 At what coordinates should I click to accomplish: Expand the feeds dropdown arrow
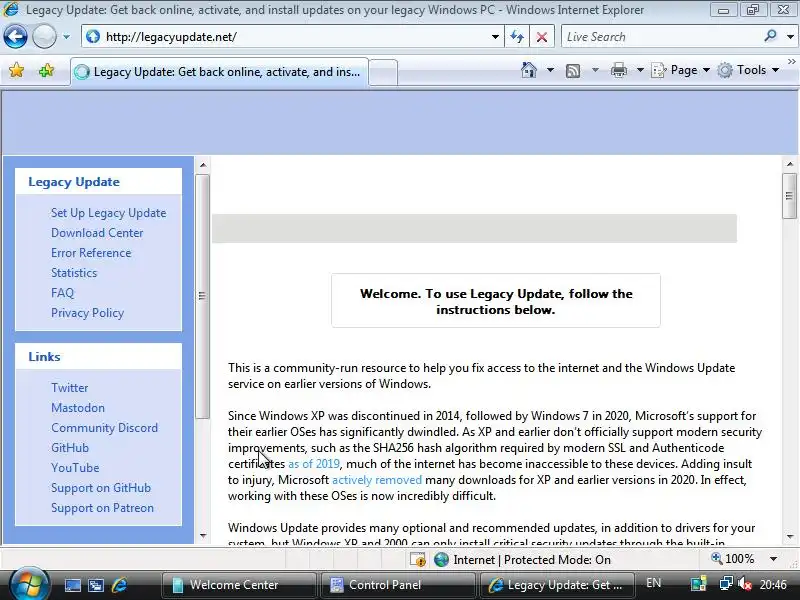click(x=595, y=70)
